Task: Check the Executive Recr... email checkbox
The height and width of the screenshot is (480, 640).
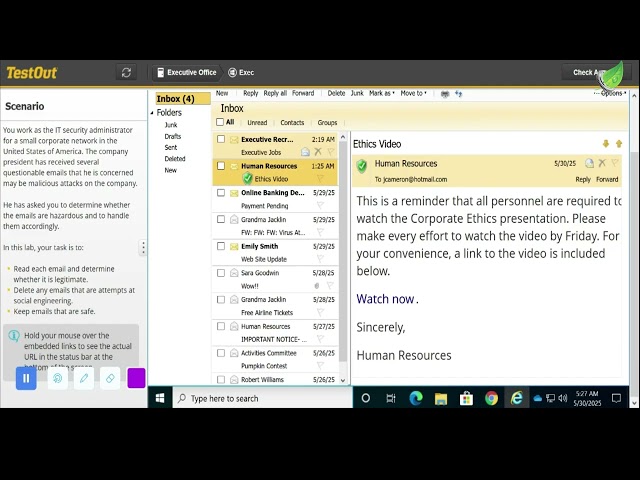Action: pyautogui.click(x=221, y=139)
